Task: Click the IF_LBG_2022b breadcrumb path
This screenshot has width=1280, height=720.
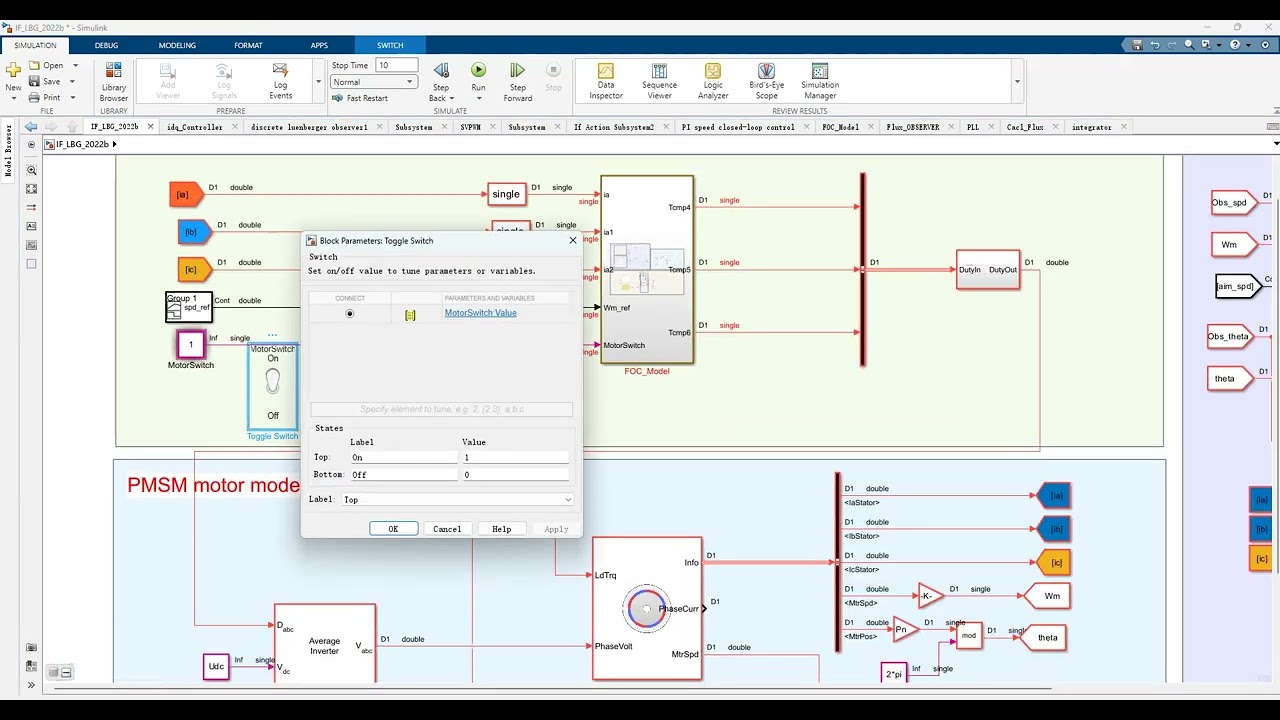Action: coord(84,144)
